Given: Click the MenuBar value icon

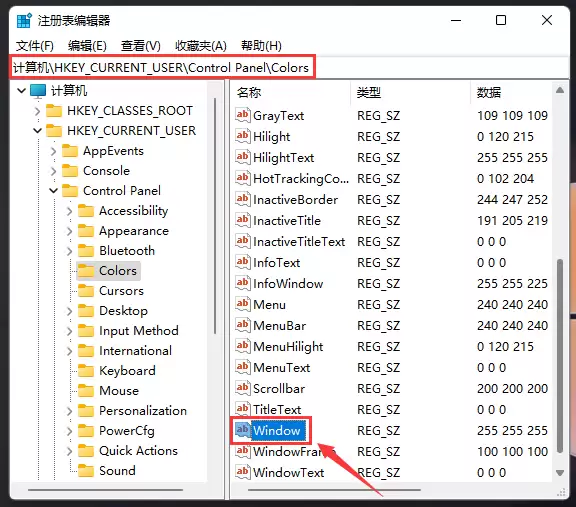Looking at the screenshot, I should pos(242,325).
